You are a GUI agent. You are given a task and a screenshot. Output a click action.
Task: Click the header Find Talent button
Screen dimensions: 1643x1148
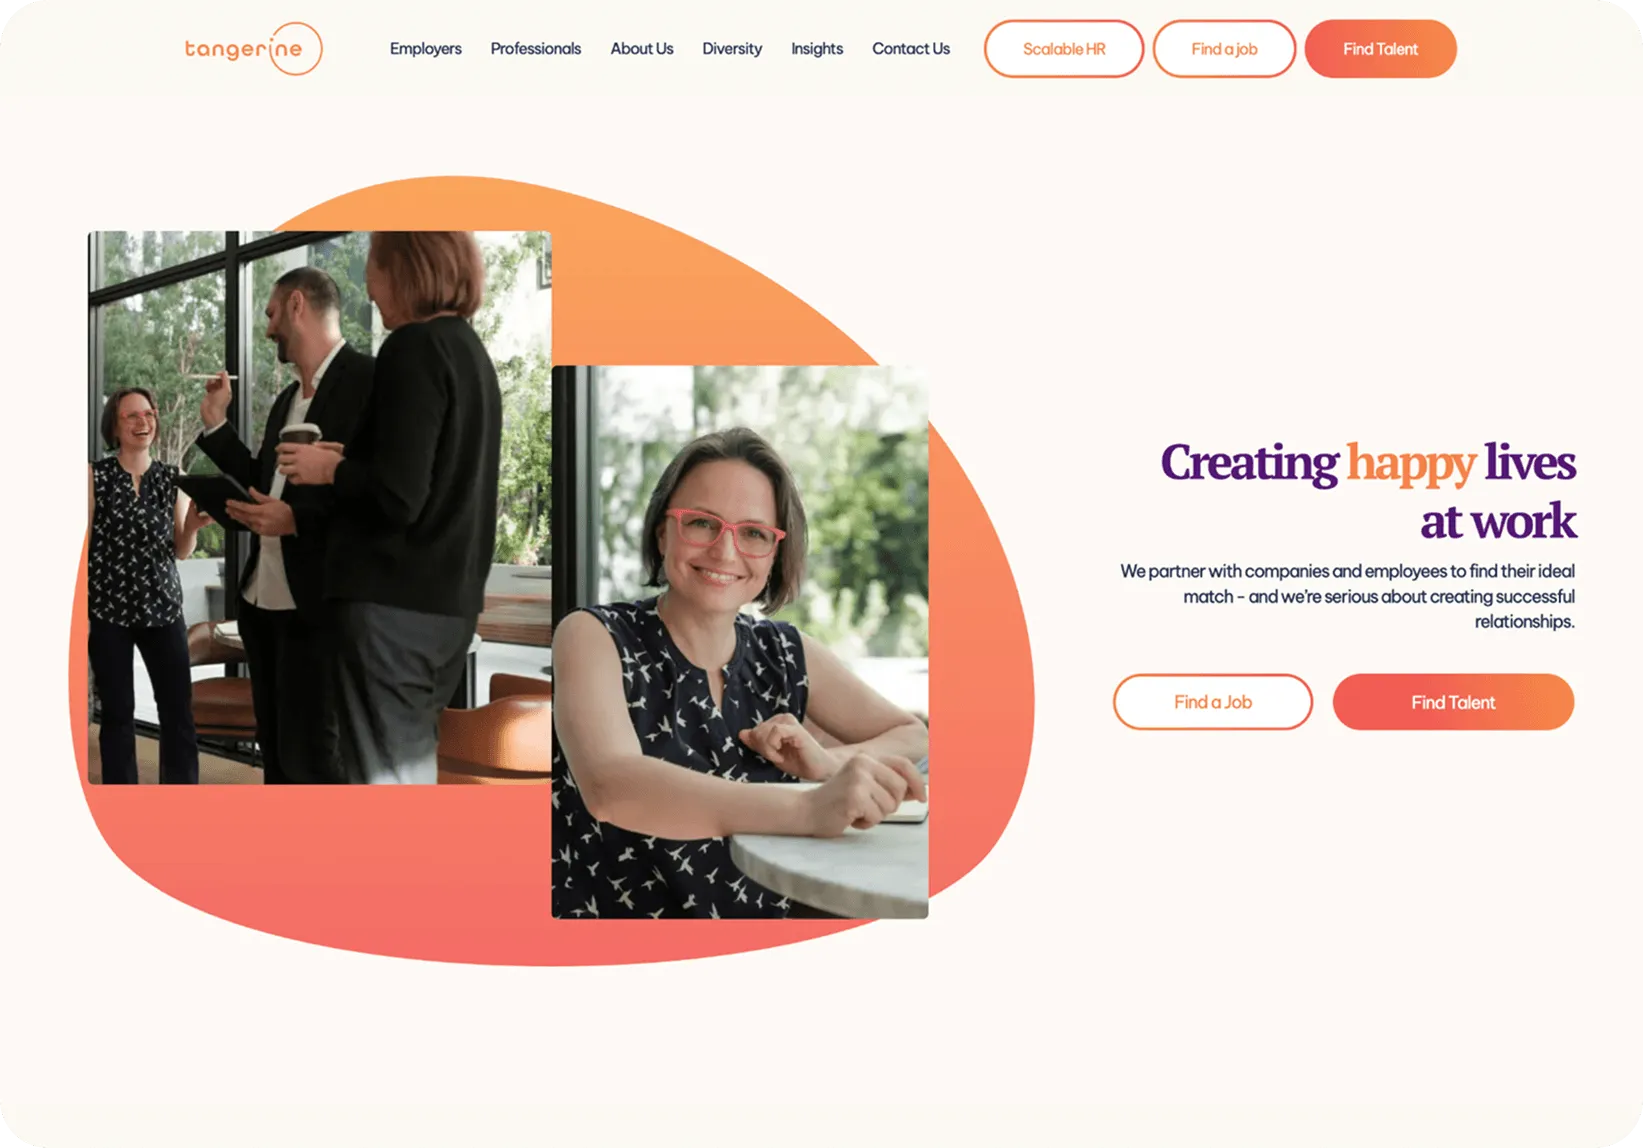point(1380,49)
